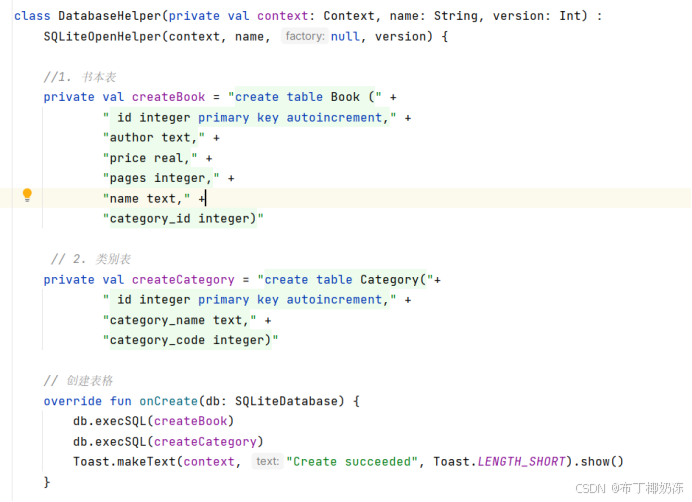Click the comment '// 2. 类别表'

(90, 259)
